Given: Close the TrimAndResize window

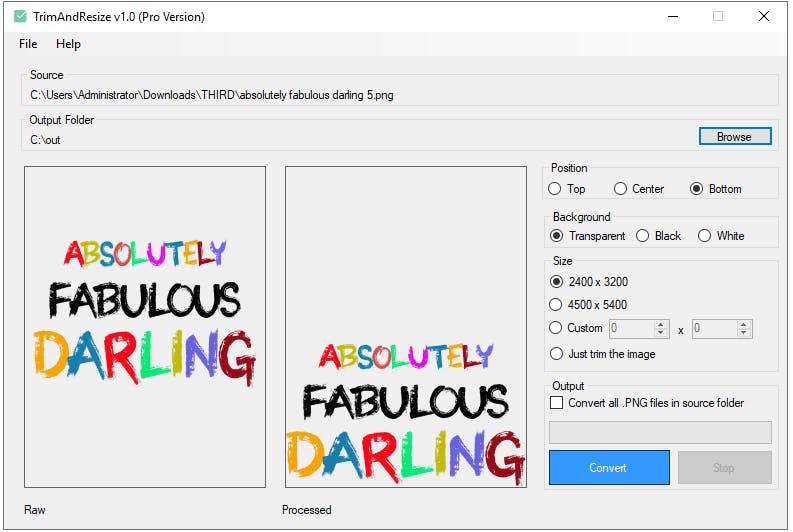Looking at the screenshot, I should tap(764, 17).
